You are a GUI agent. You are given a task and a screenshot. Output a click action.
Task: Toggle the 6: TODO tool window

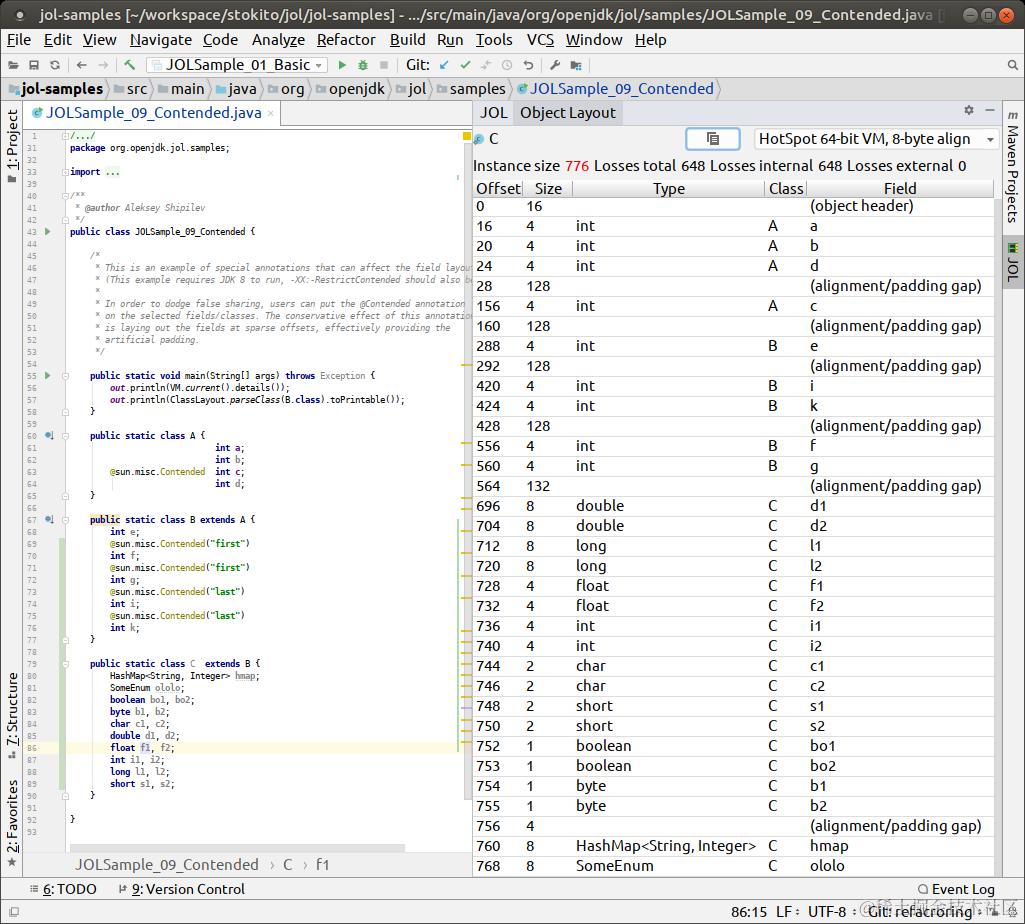(63, 889)
